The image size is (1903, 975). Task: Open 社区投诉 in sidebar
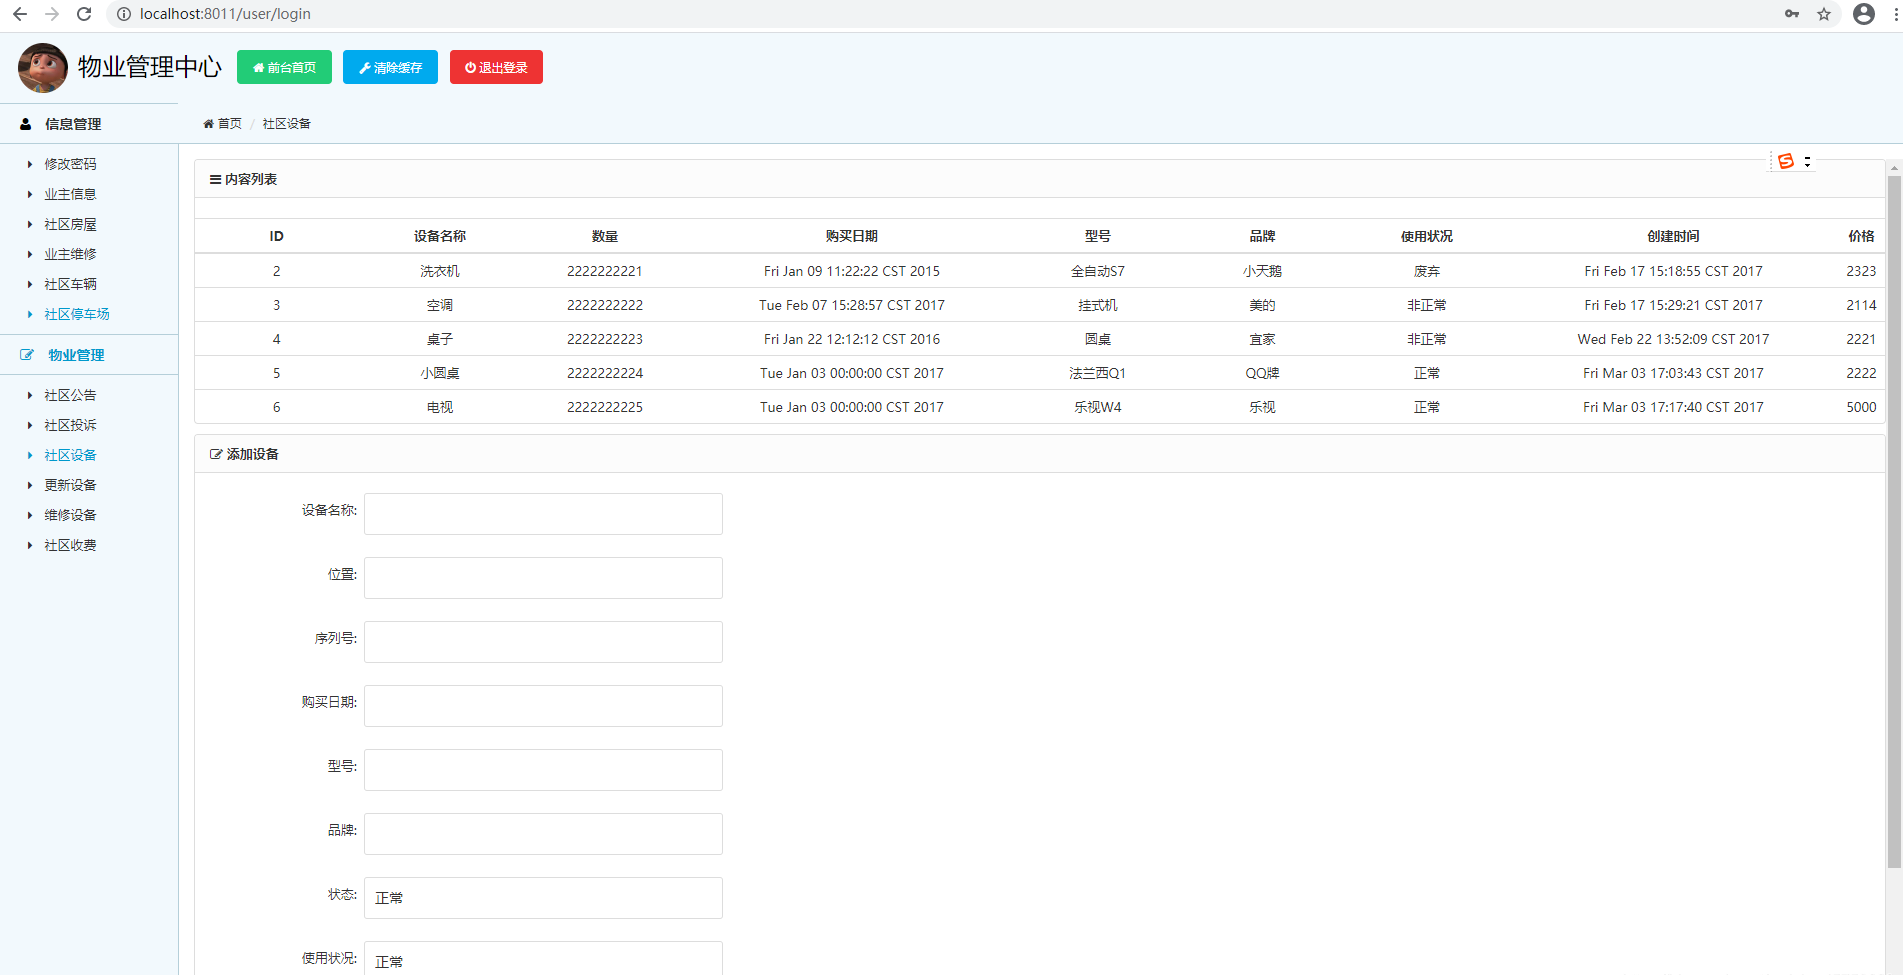[70, 425]
